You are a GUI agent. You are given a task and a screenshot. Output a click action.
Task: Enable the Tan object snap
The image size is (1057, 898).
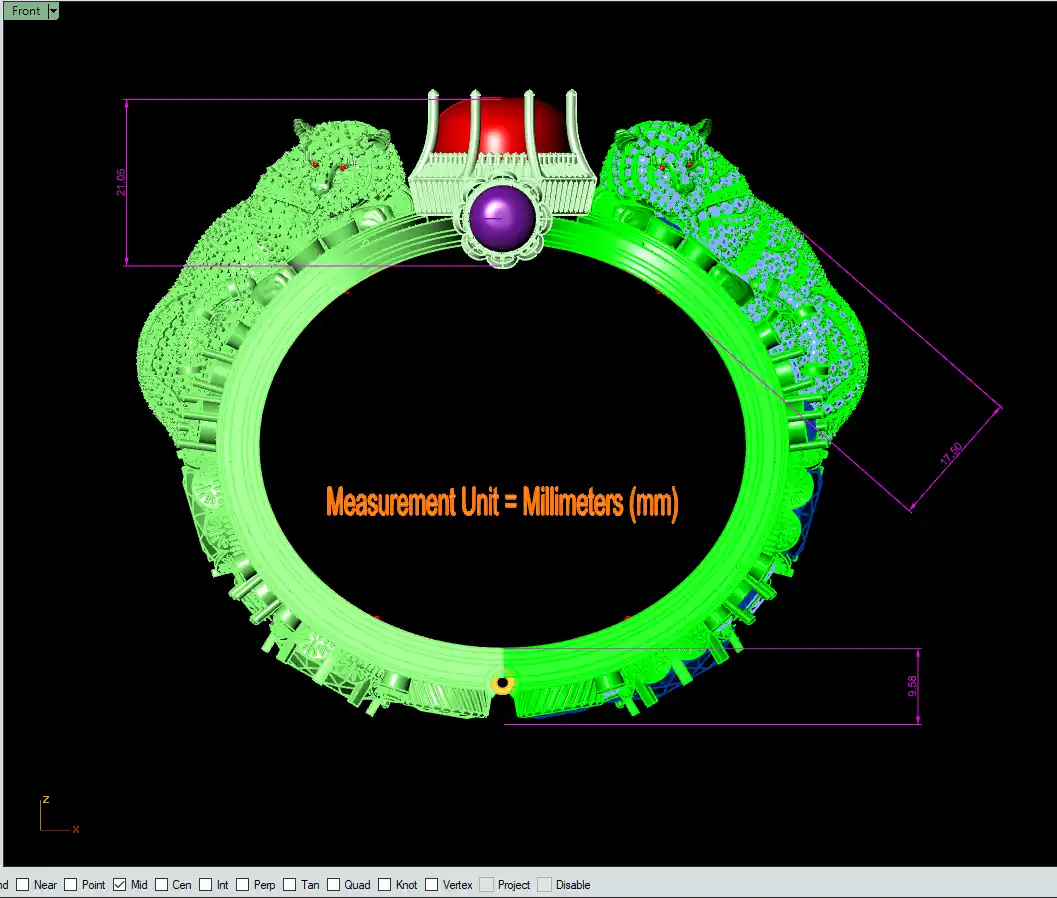coord(291,885)
